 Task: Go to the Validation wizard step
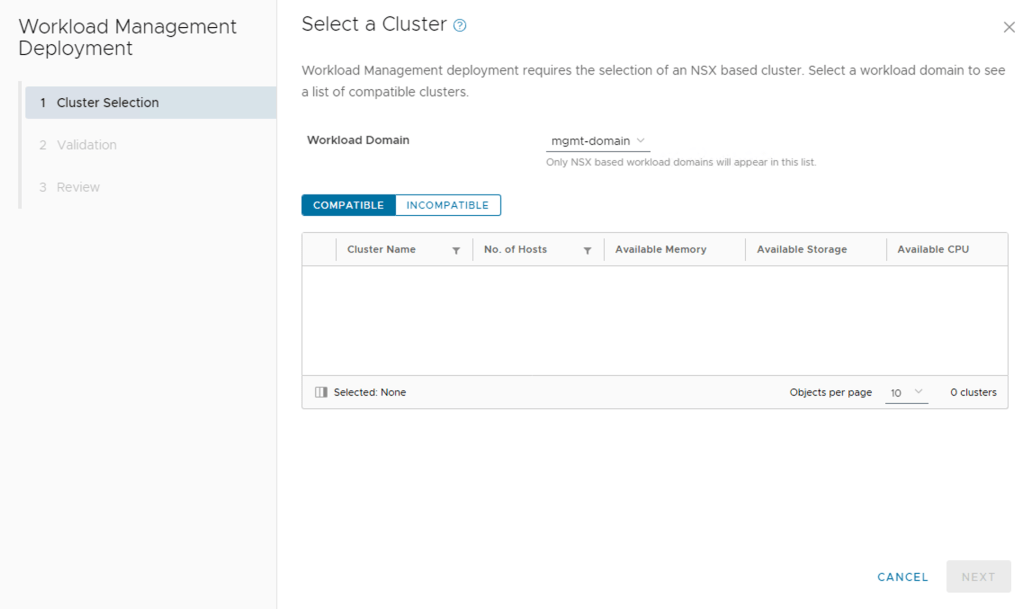(87, 145)
